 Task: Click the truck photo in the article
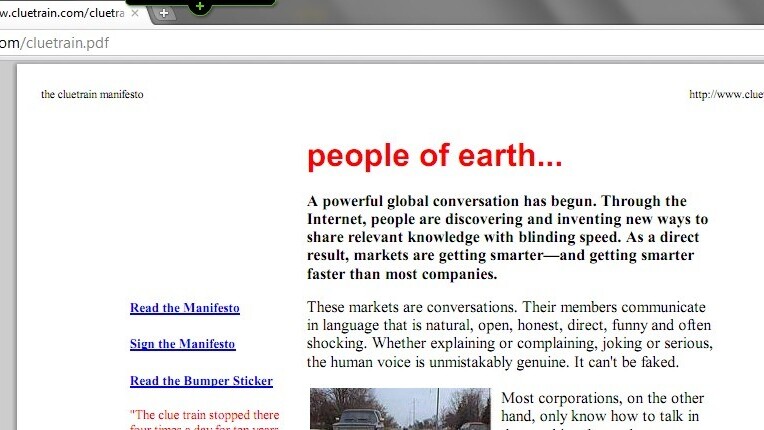pos(400,410)
